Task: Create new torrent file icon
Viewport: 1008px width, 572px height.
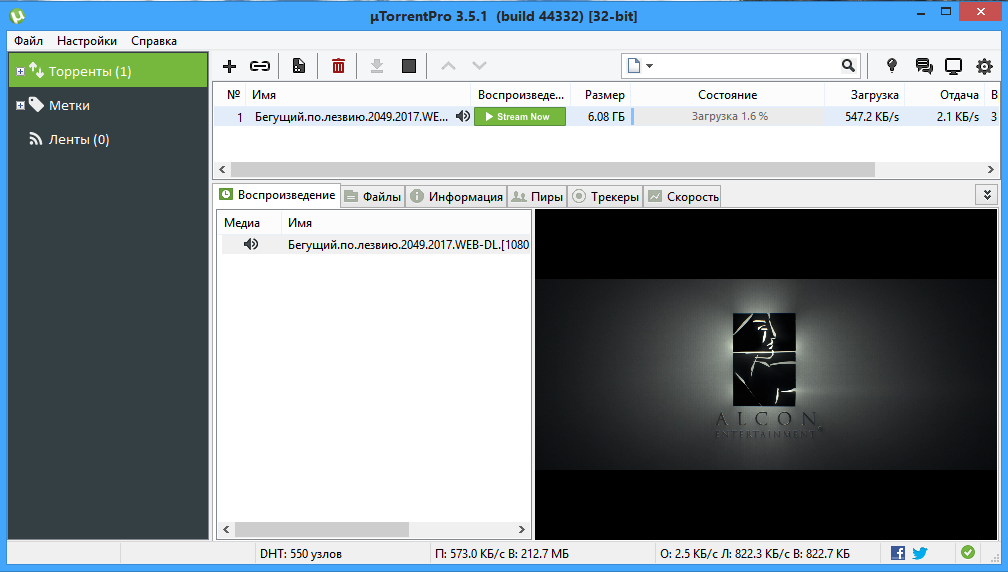Action: (299, 66)
